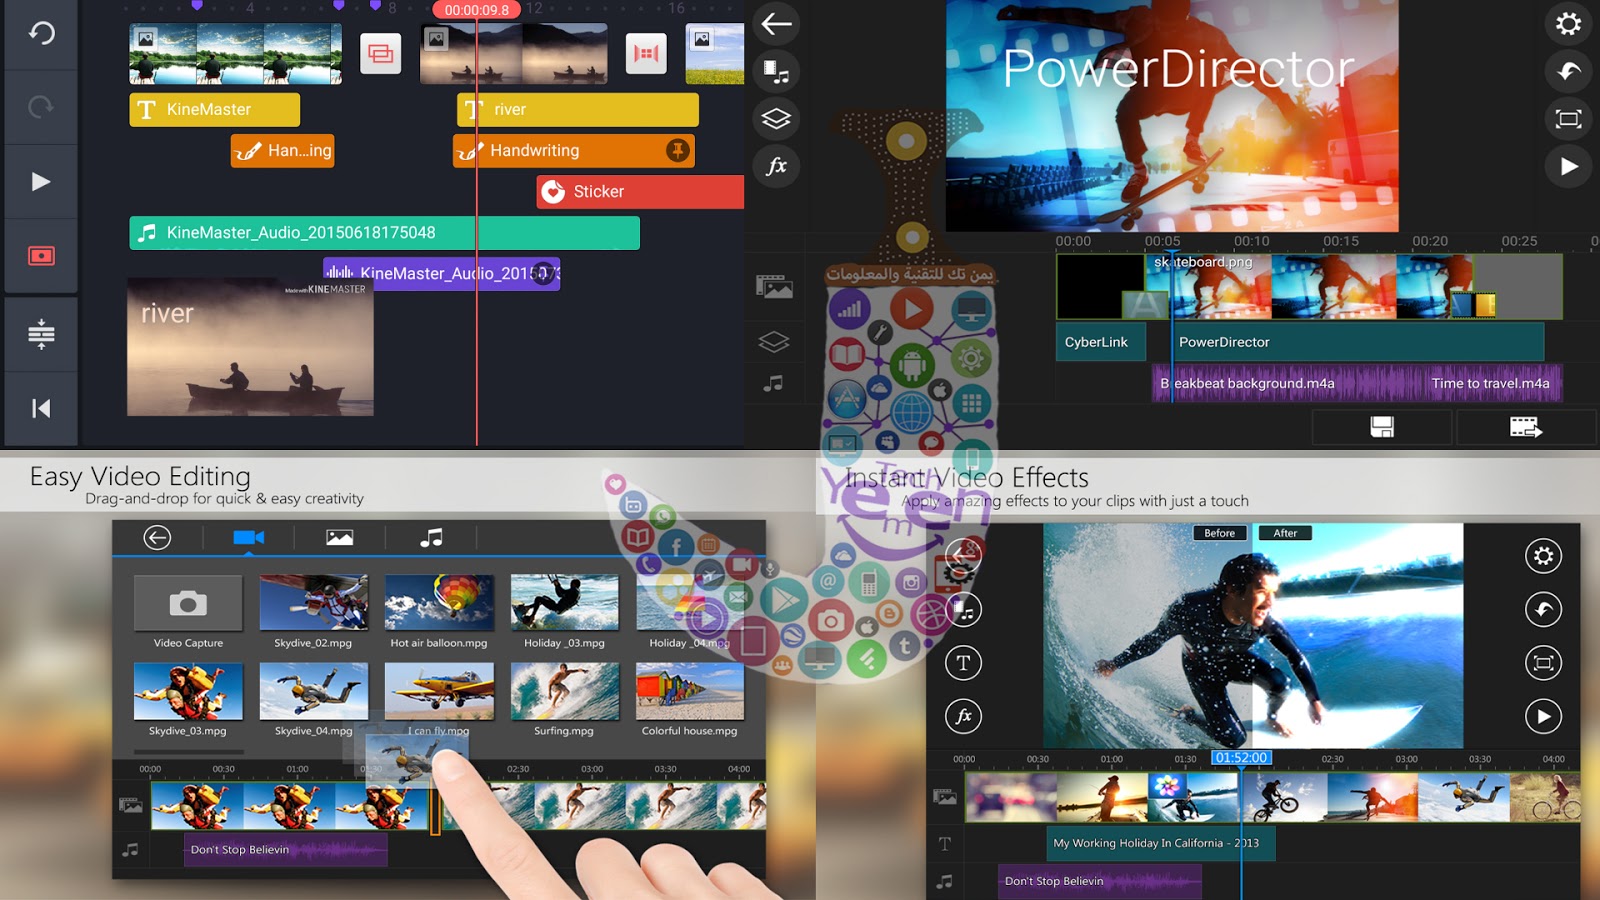Open the circular T title tool

click(x=963, y=662)
